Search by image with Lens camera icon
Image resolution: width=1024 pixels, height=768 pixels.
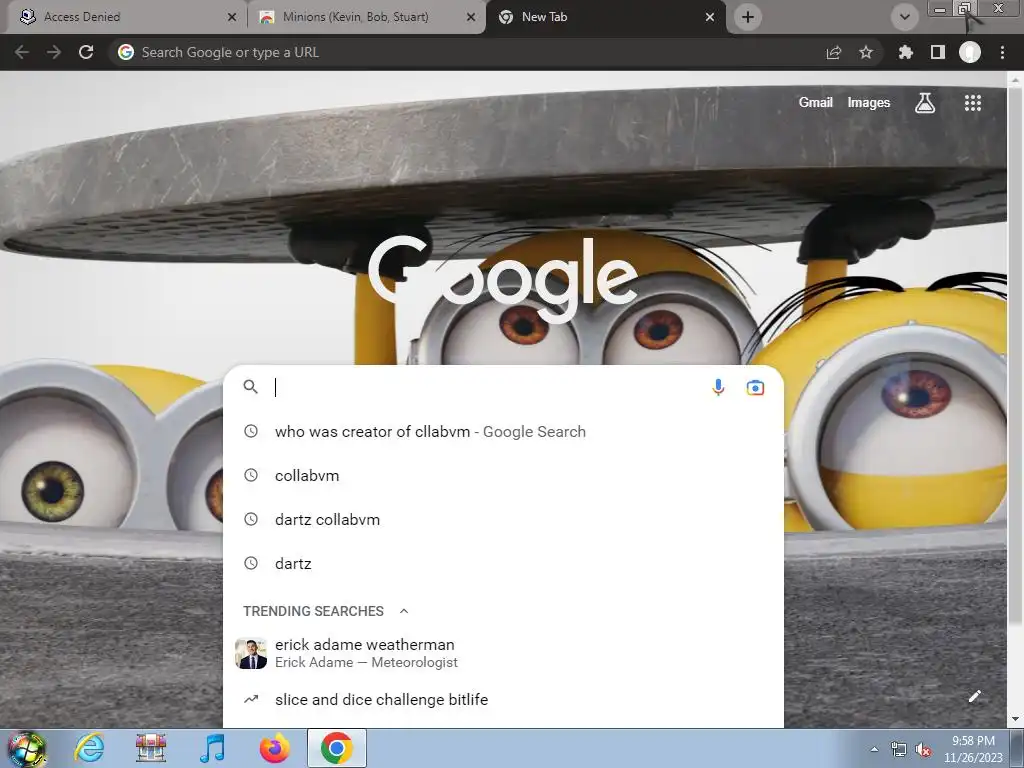[x=755, y=387]
